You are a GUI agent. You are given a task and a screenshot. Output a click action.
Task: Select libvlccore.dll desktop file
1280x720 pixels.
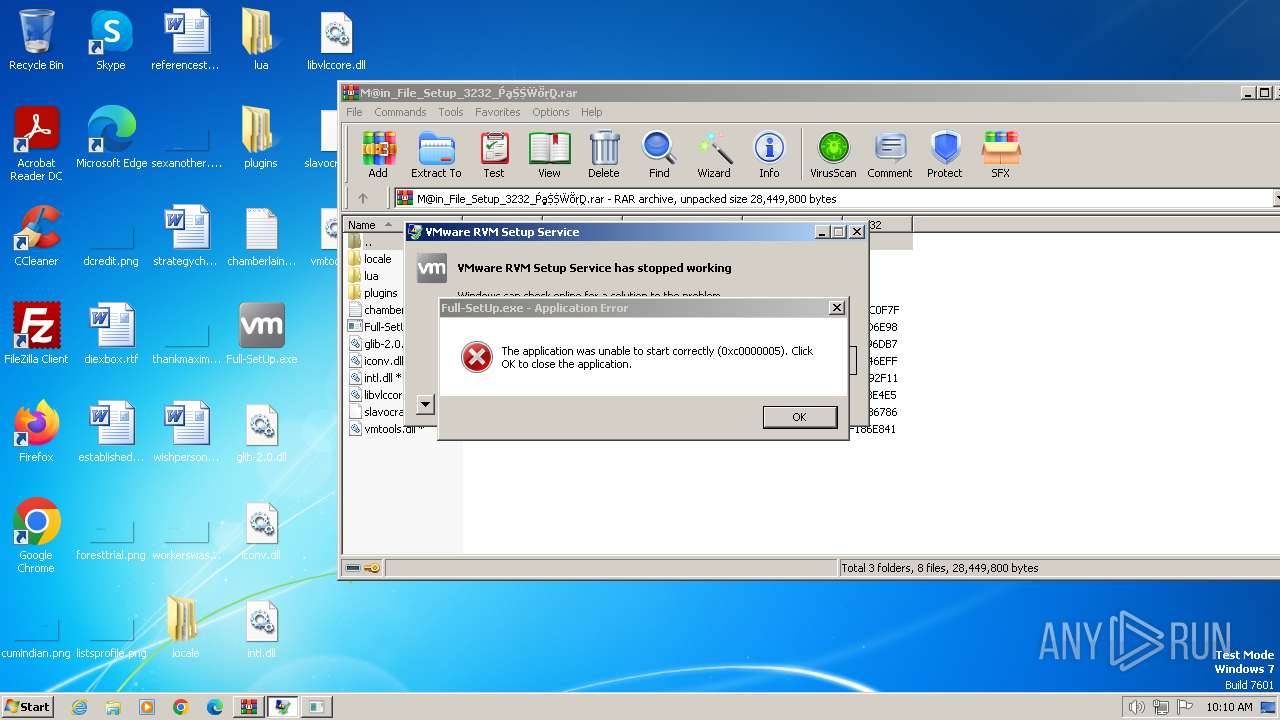[337, 41]
